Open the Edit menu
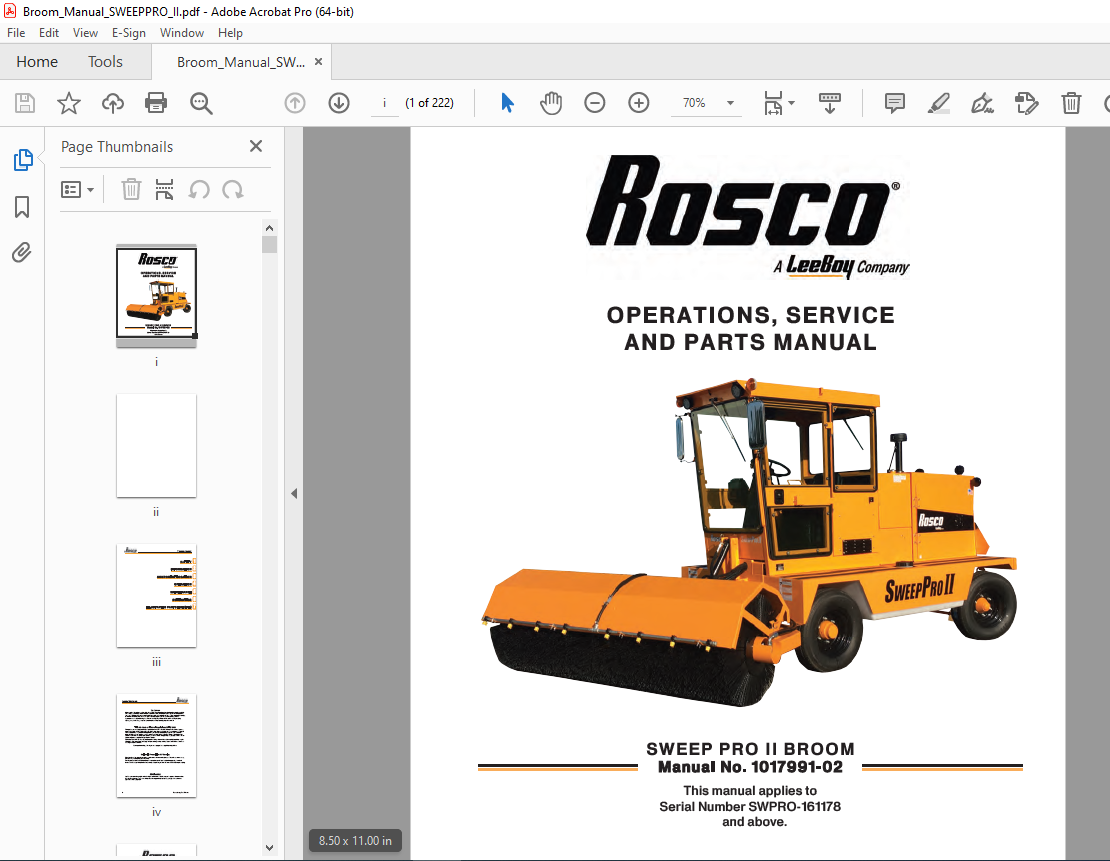This screenshot has height=861, width=1110. [49, 33]
